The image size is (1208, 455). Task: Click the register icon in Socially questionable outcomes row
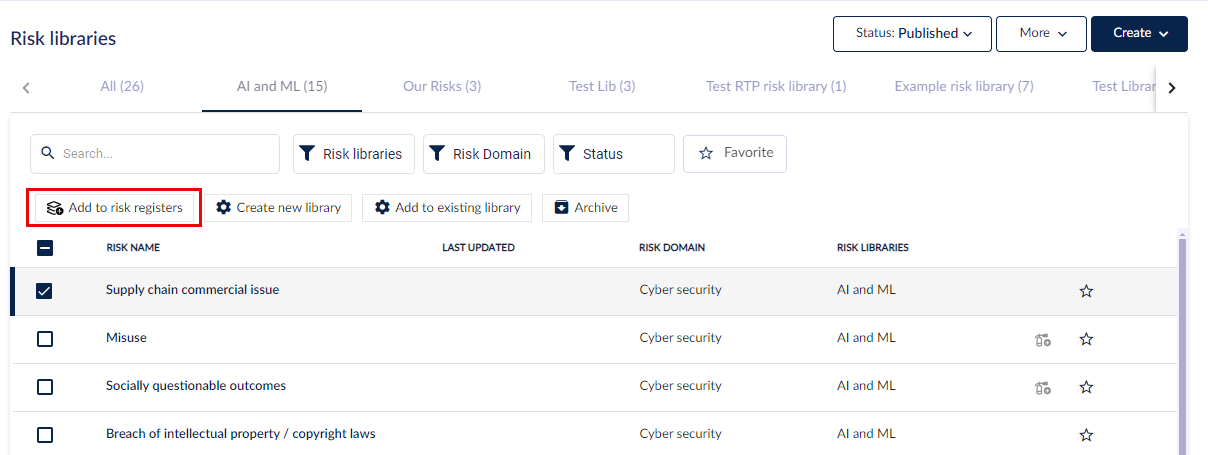pos(1043,387)
